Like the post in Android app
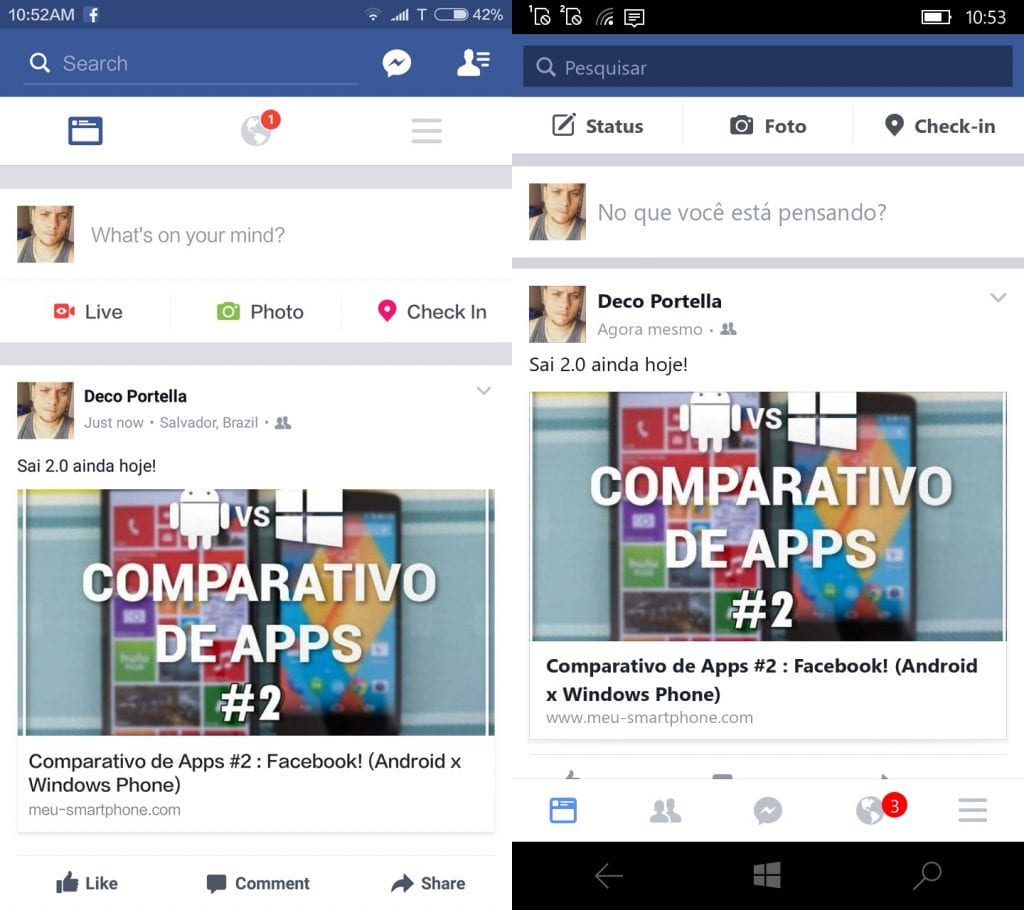This screenshot has height=910, width=1024. [x=87, y=883]
